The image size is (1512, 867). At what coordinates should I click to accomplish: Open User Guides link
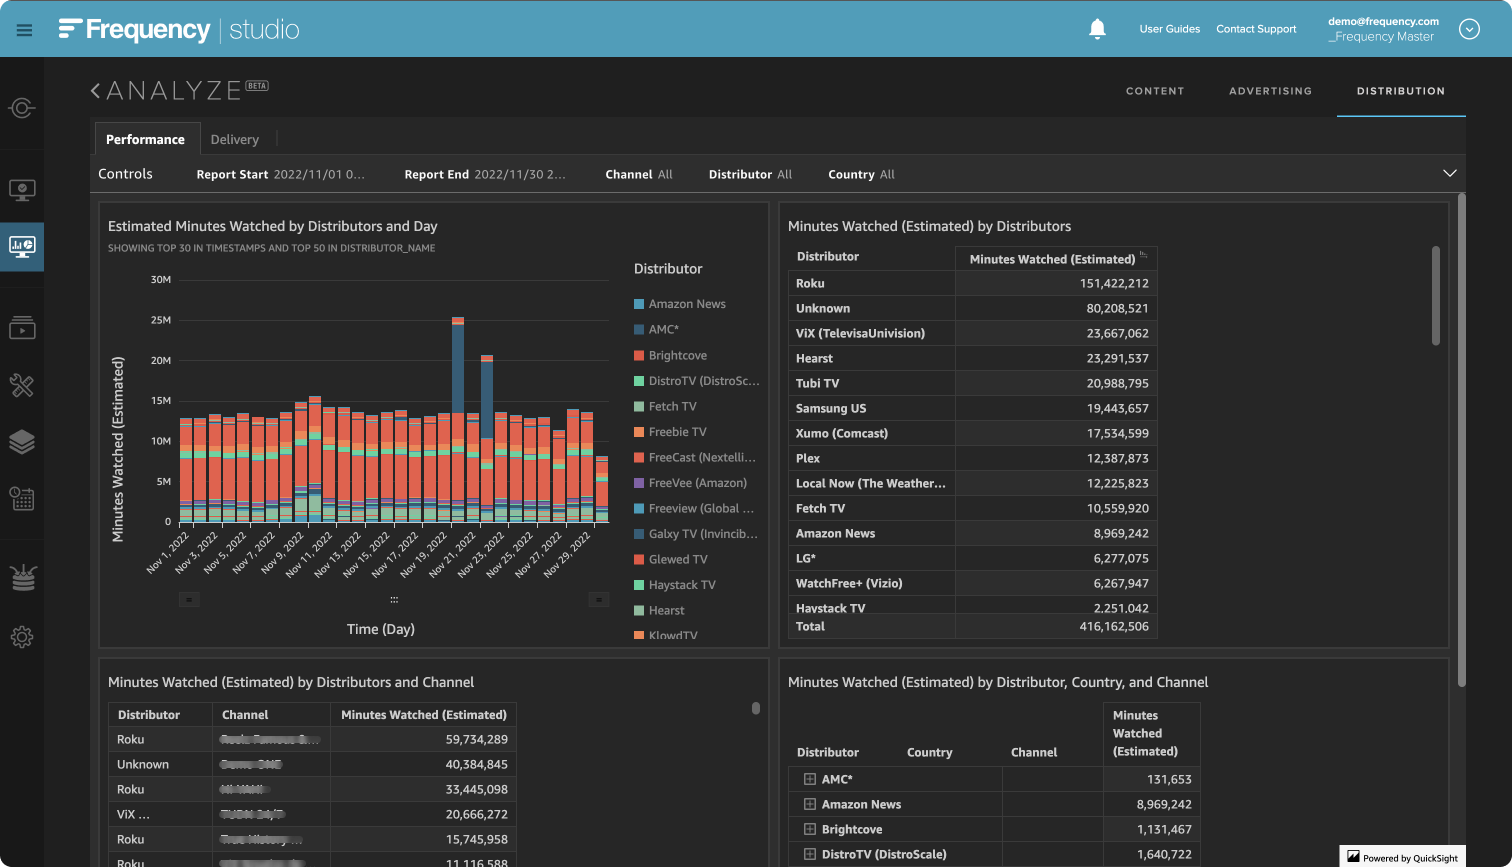click(1169, 29)
